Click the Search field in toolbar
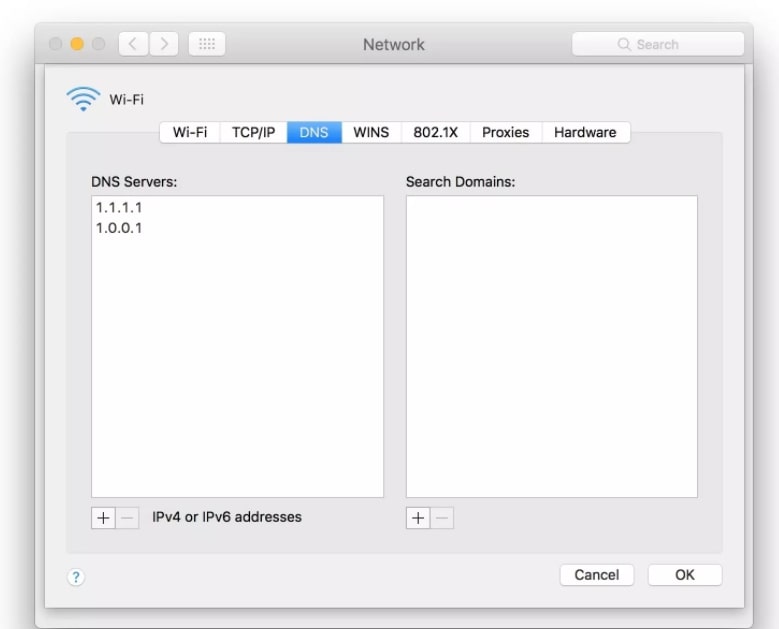This screenshot has width=779, height=629. coord(657,45)
